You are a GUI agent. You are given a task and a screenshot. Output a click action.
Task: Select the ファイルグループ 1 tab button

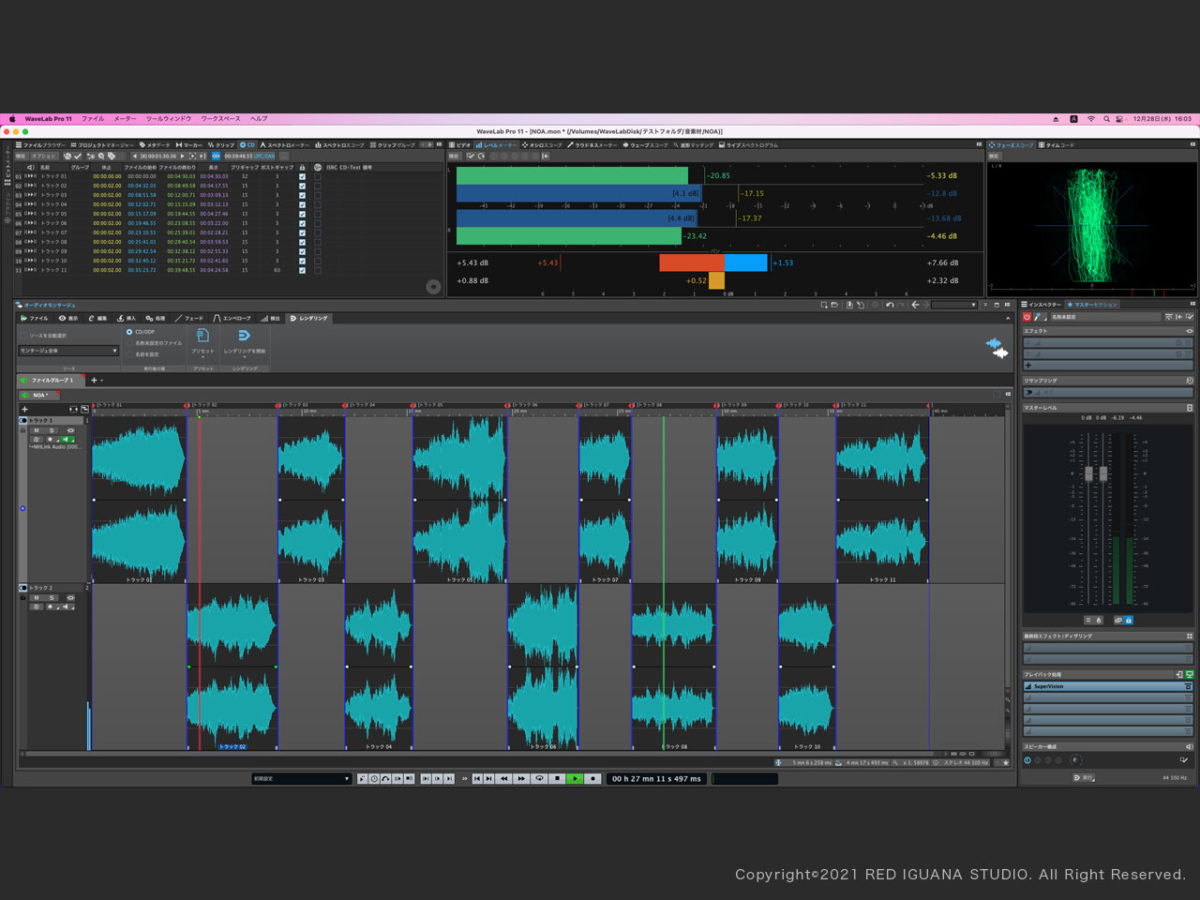52,380
